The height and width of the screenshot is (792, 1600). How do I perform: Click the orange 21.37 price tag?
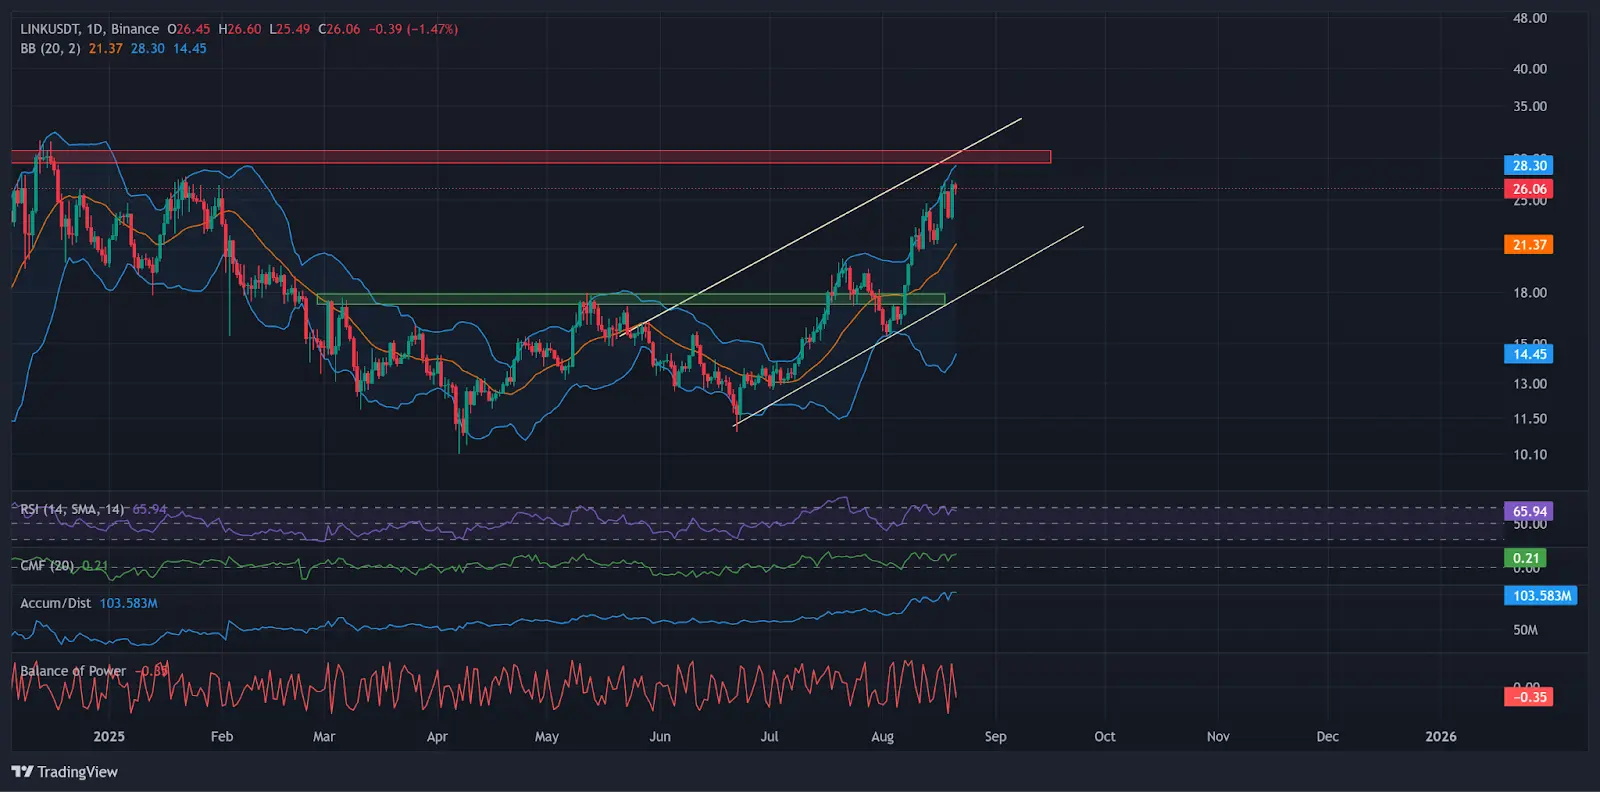coord(1528,245)
